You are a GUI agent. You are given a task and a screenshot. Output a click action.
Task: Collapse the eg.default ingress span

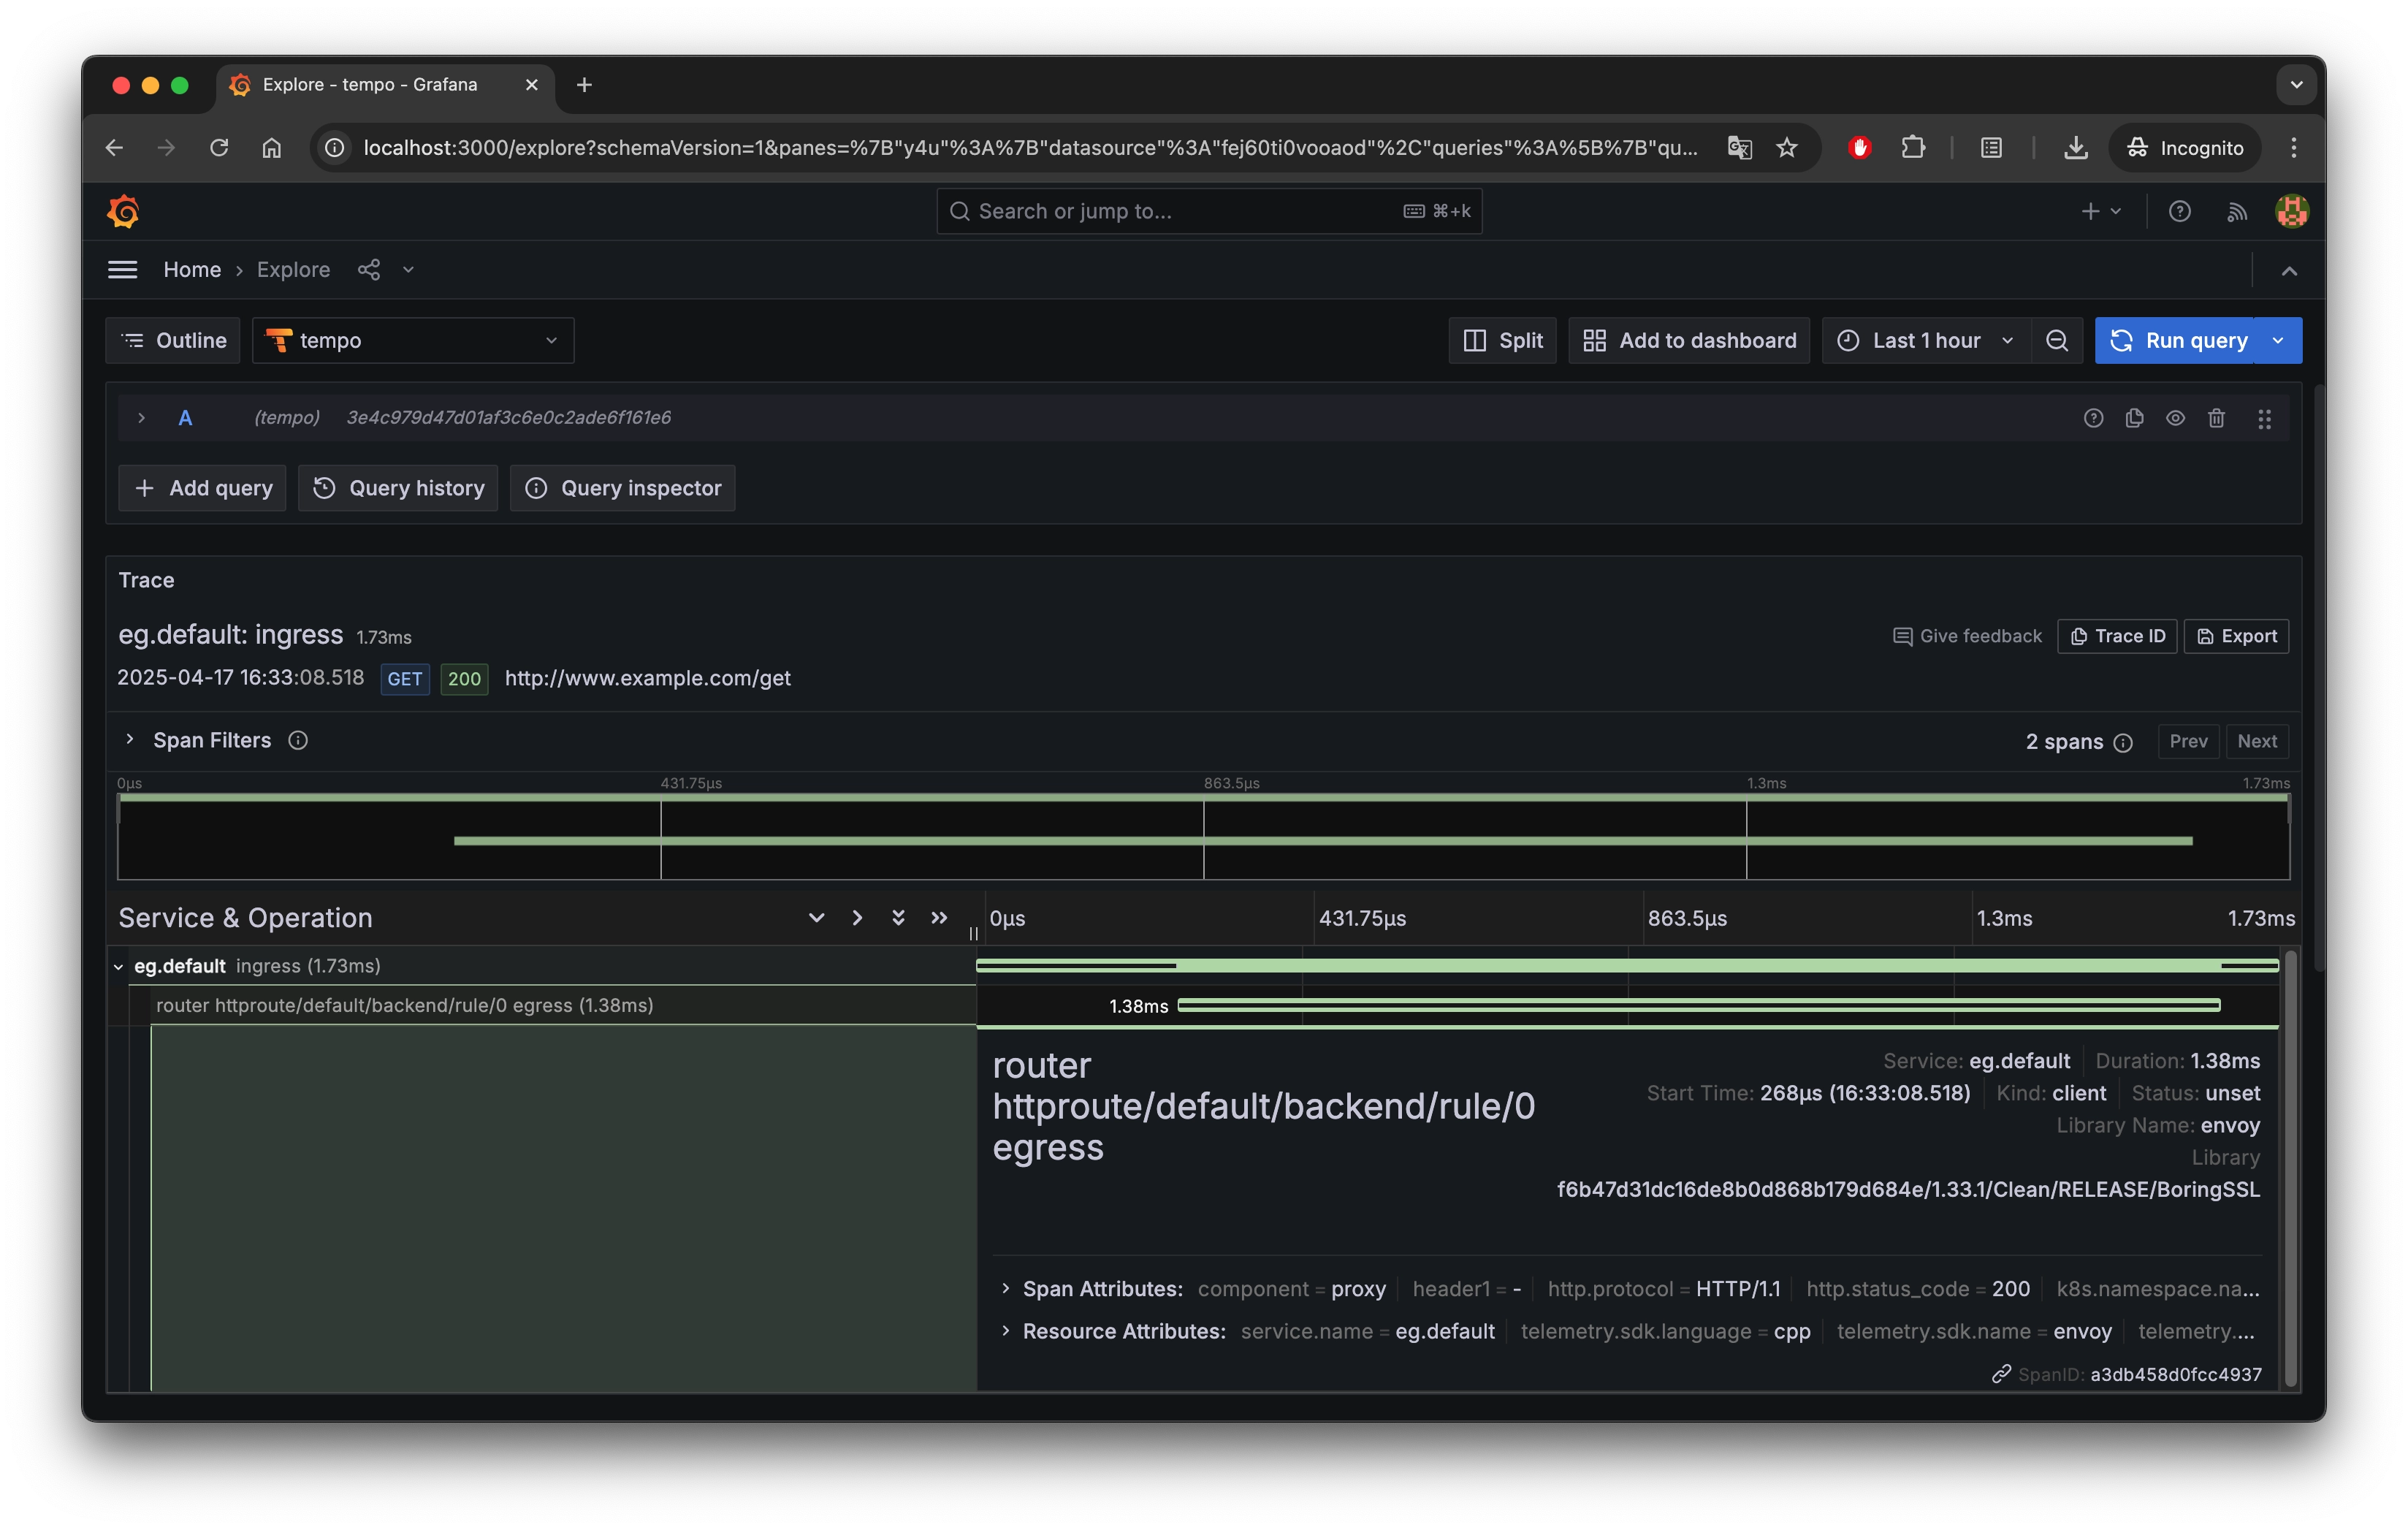tap(118, 967)
